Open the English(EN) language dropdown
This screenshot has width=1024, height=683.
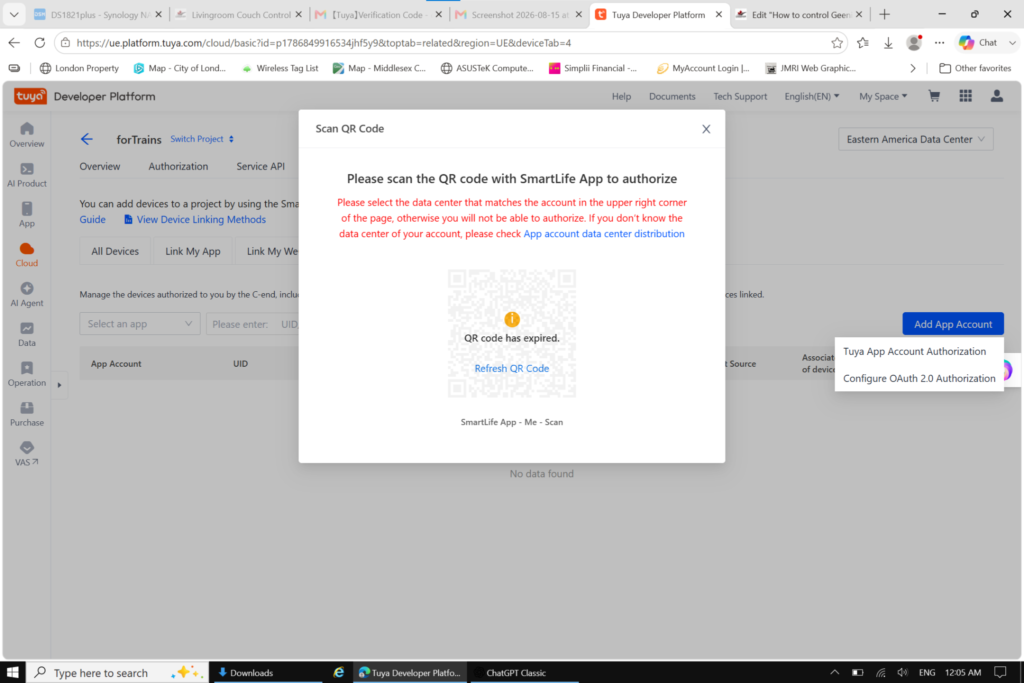point(811,96)
